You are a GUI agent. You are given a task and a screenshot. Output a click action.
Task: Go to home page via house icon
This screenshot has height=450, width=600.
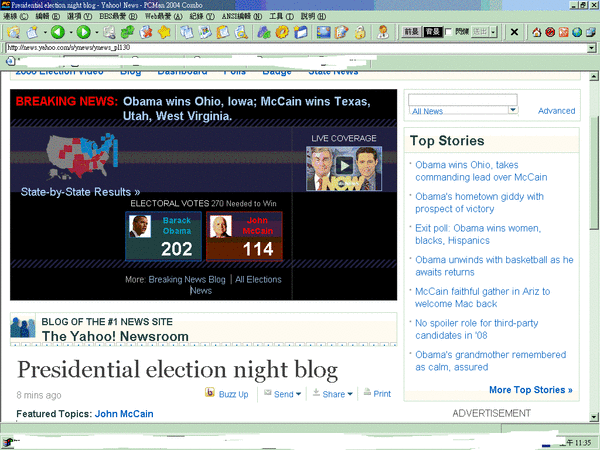point(537,32)
